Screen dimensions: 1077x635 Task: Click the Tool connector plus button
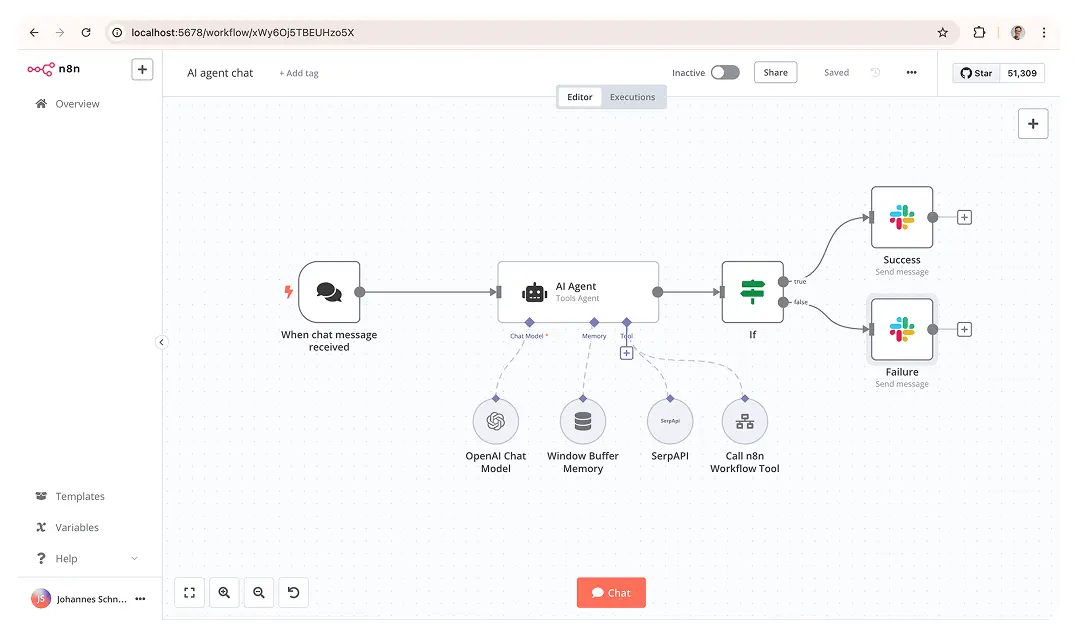626,353
